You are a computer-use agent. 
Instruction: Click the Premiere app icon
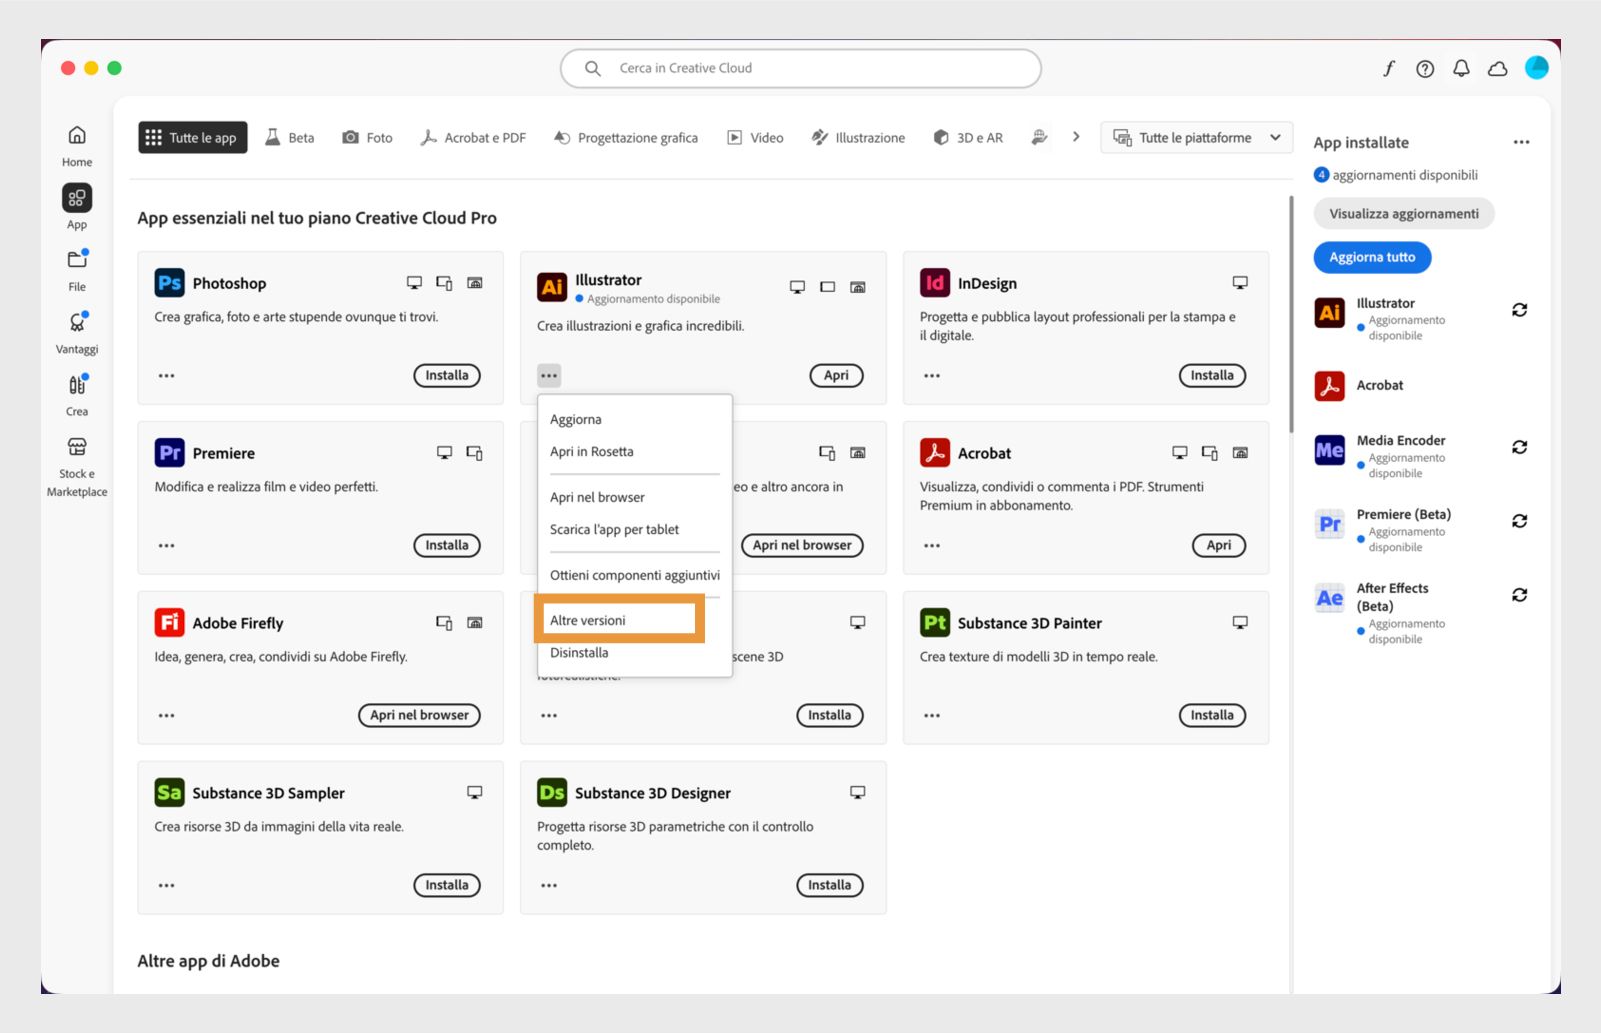coord(169,453)
